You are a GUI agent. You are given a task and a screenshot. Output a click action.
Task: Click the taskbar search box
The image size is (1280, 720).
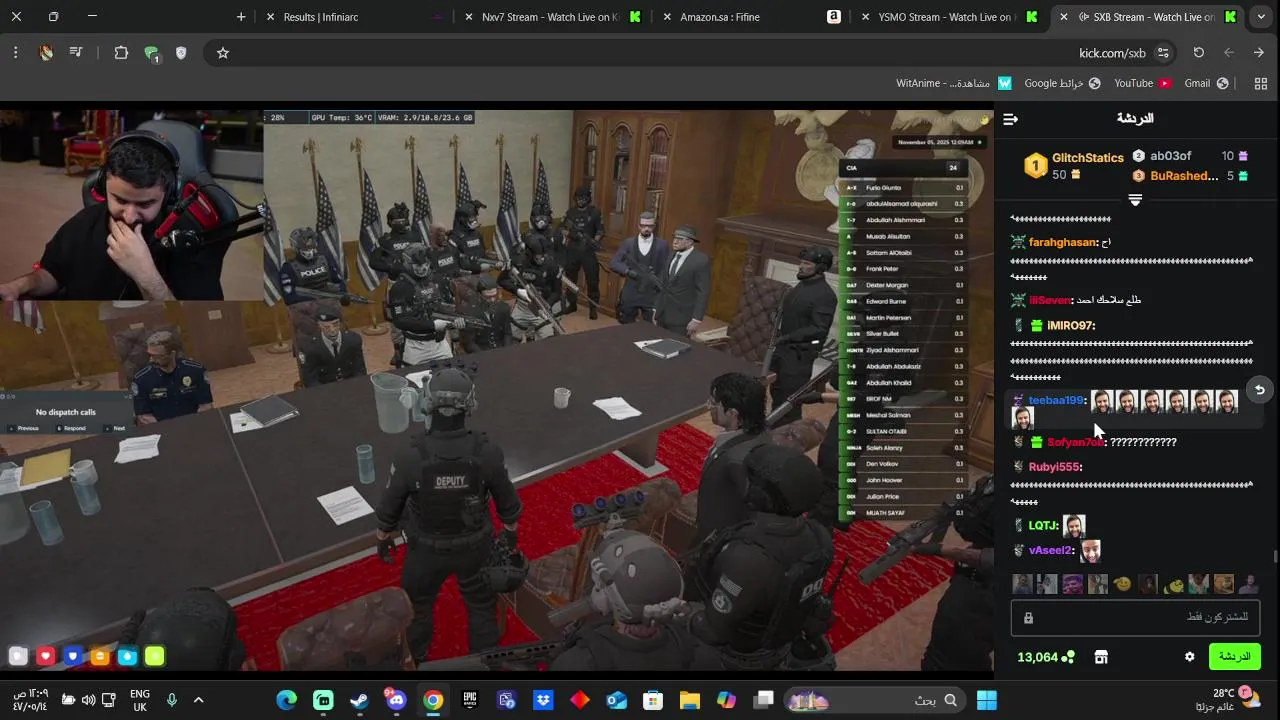(x=875, y=700)
